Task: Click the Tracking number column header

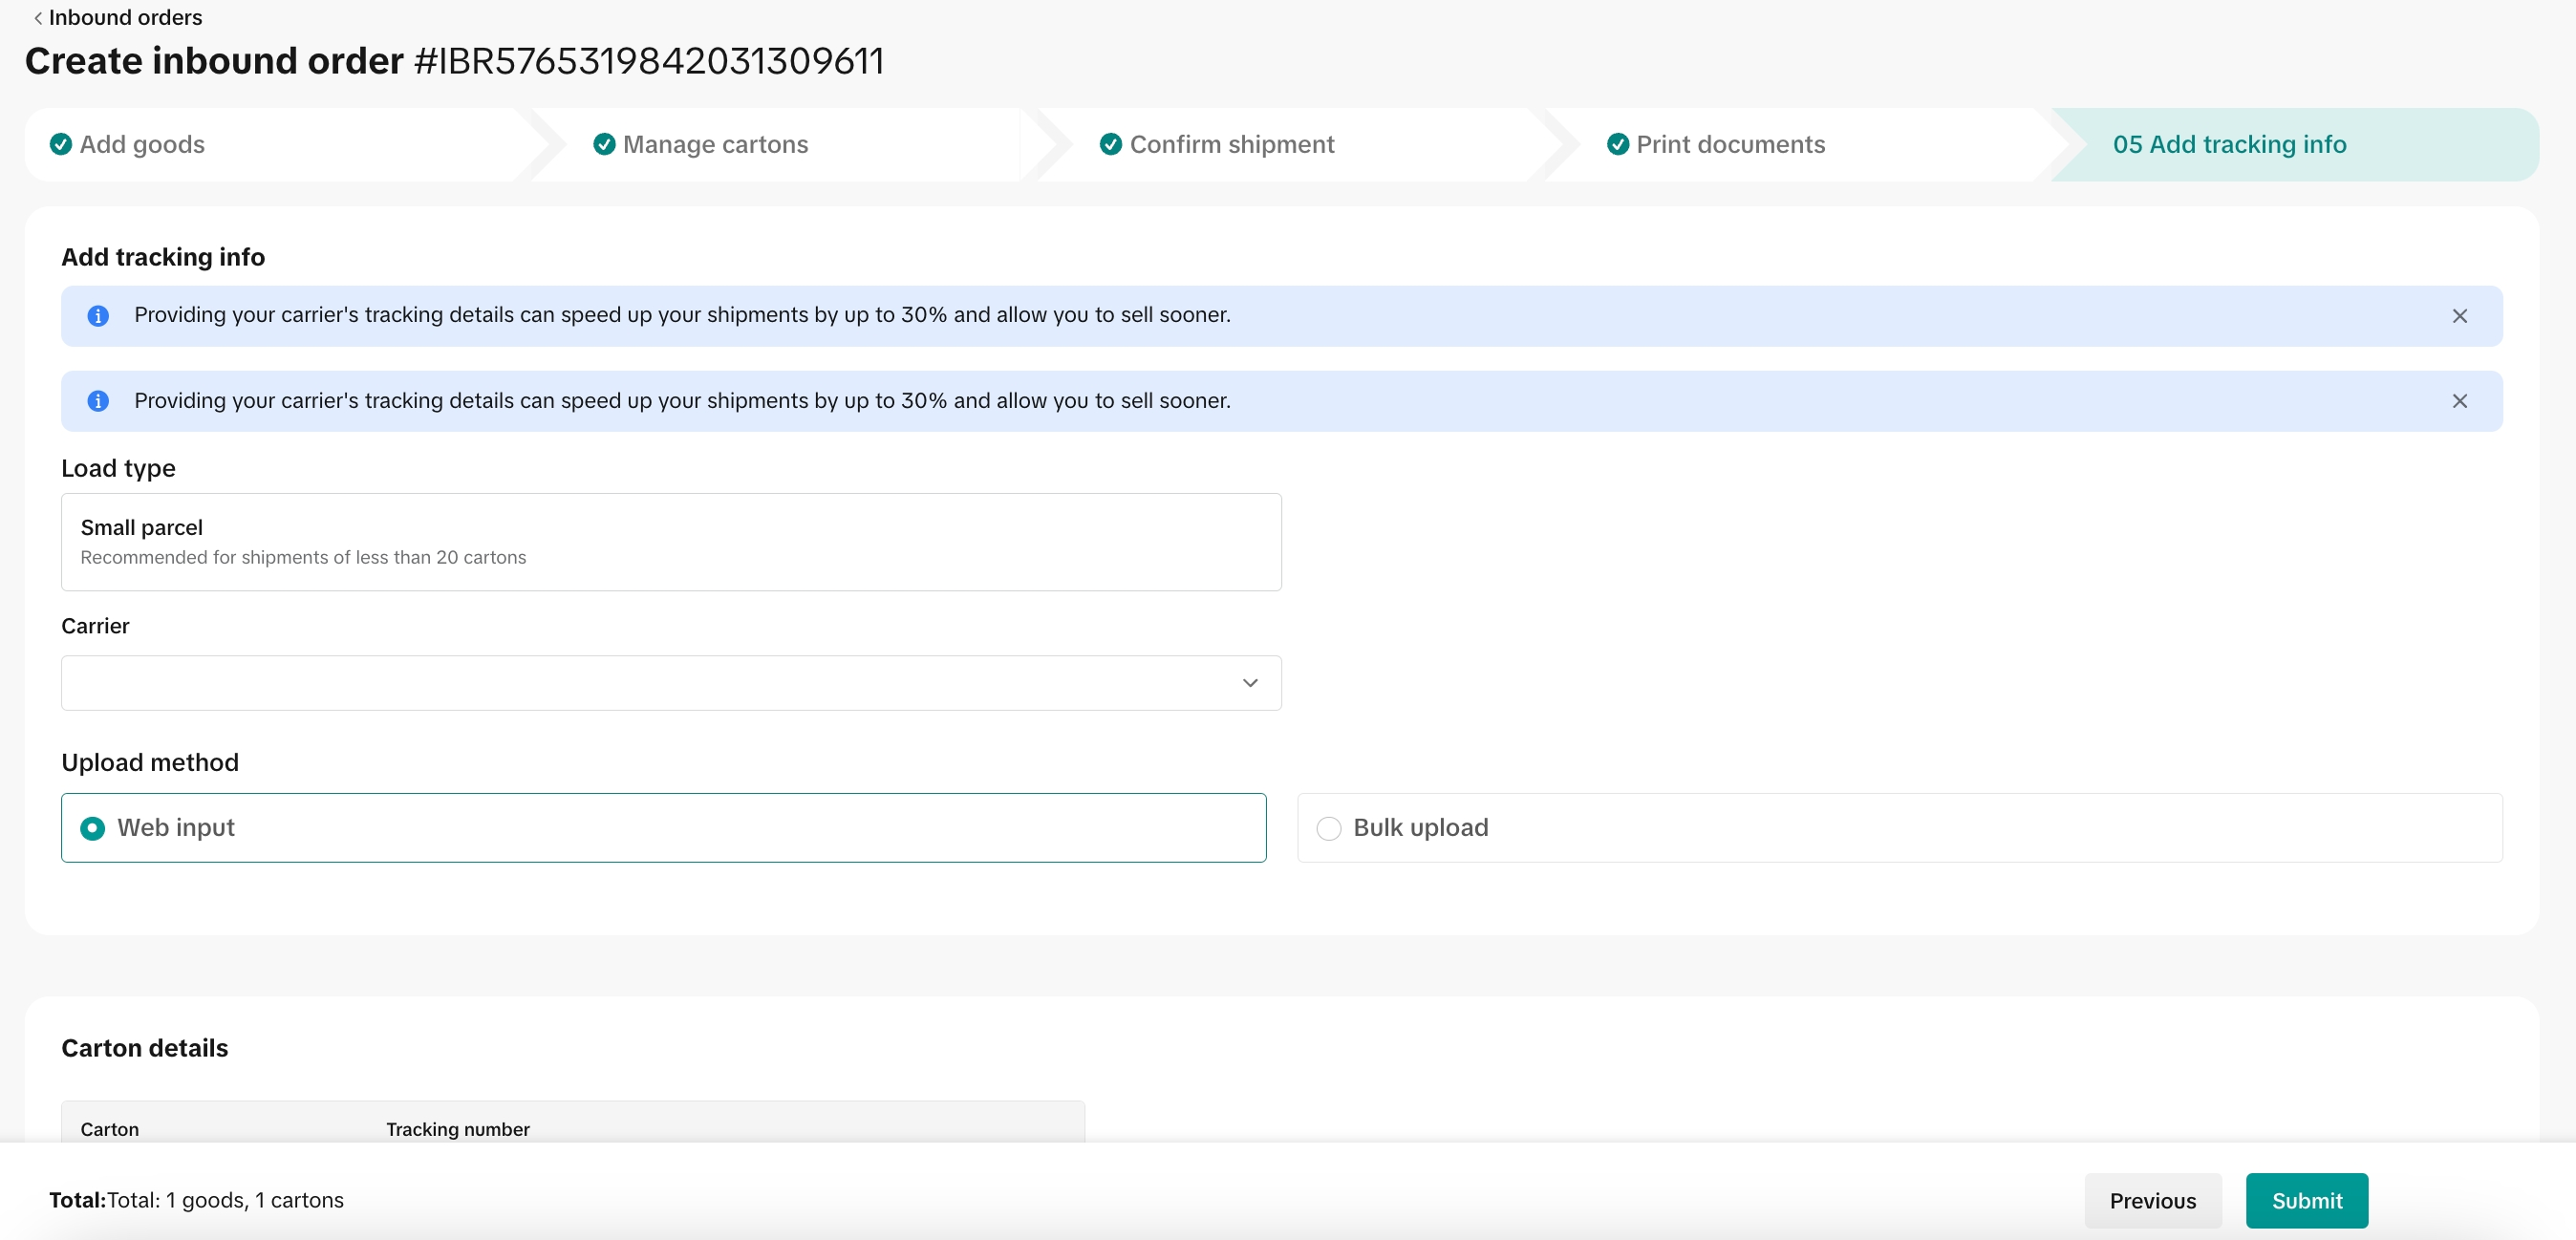Action: 457,1128
